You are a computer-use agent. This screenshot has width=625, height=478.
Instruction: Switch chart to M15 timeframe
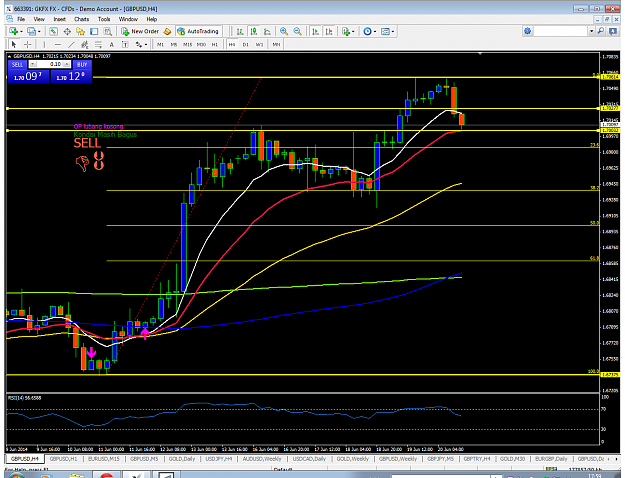(187, 44)
